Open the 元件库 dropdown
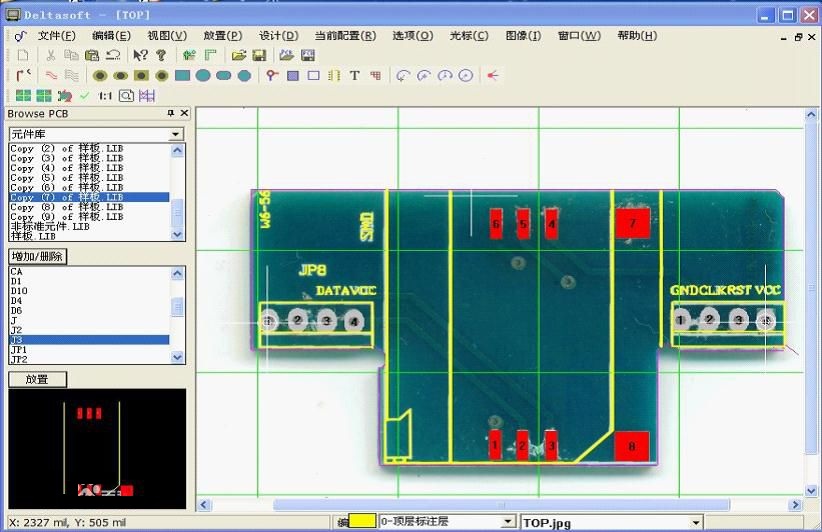 176,134
